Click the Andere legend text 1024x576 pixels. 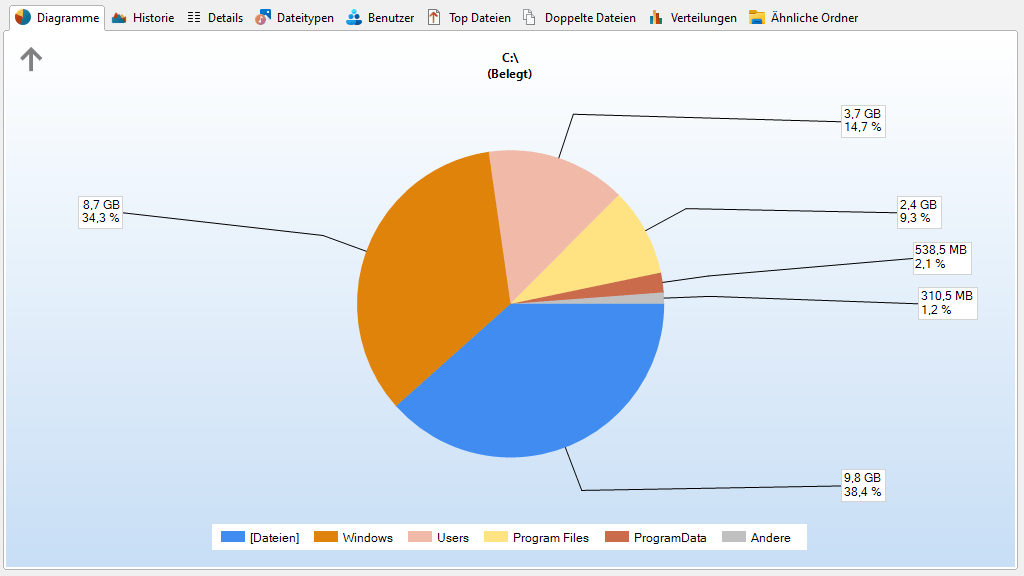point(771,537)
